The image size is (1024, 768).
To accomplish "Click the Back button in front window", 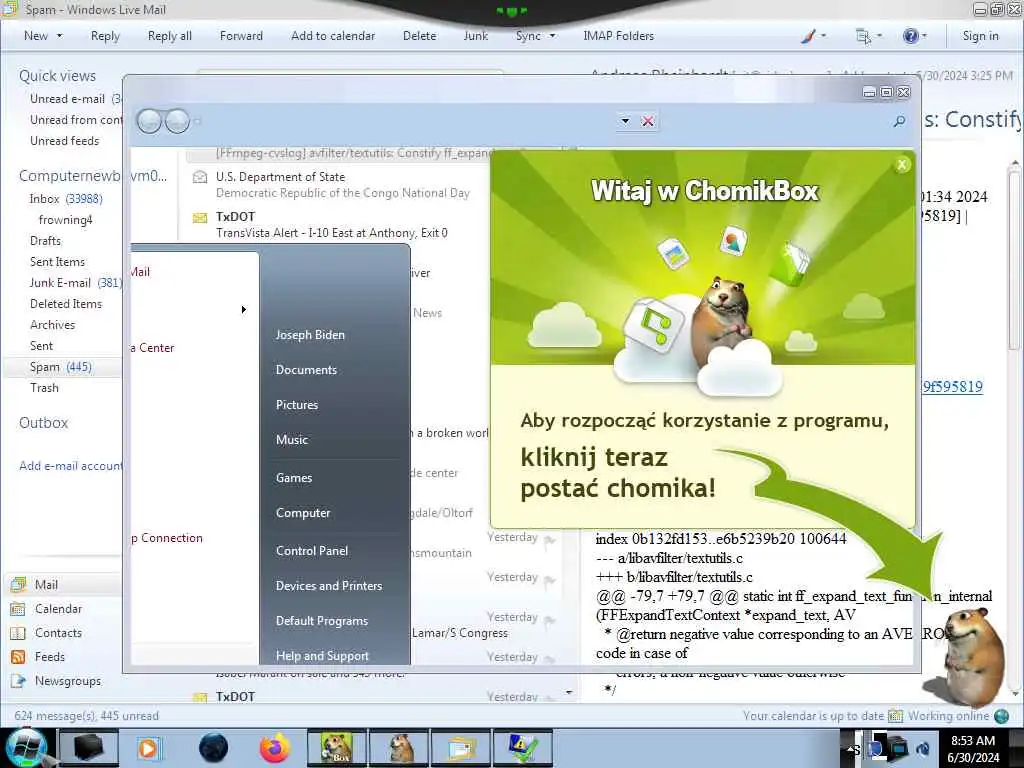I will click(150, 121).
